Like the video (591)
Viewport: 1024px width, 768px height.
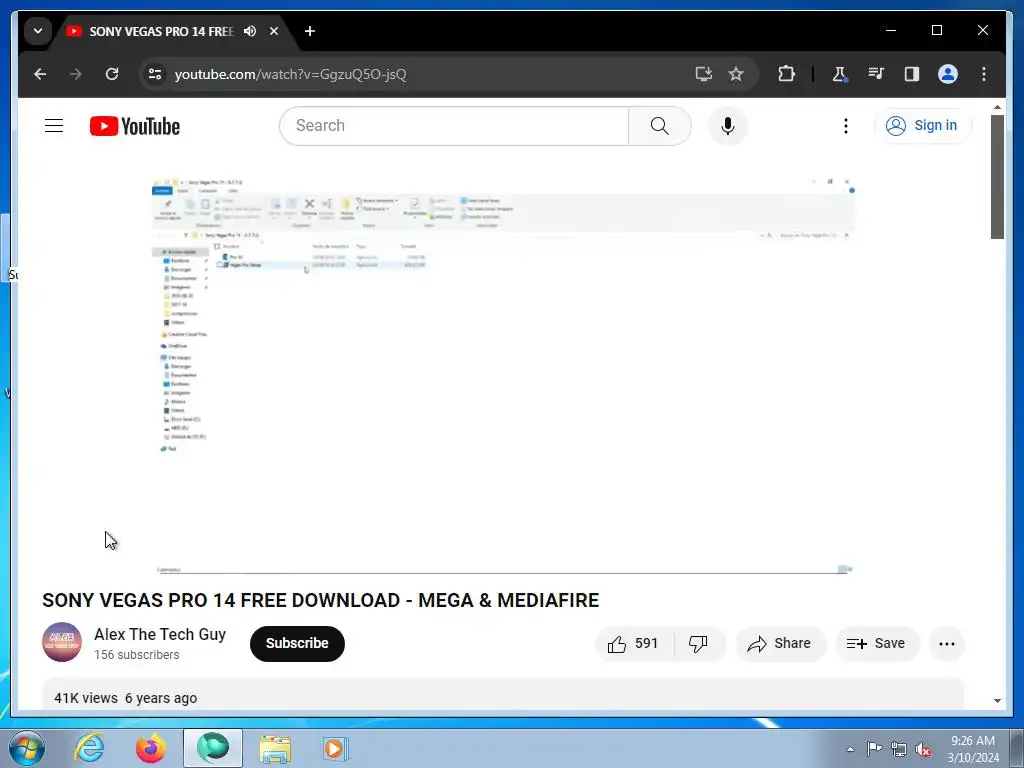[634, 644]
